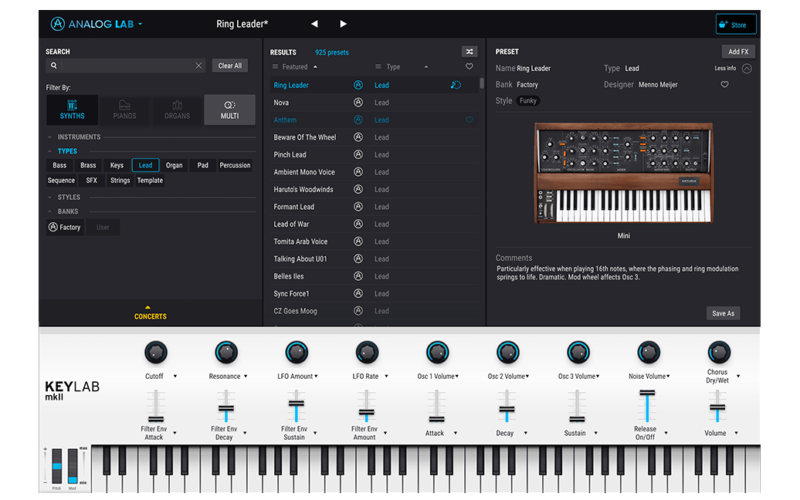Viewport: 800px width, 500px height.
Task: Click the LFO Rate knob
Action: (x=367, y=353)
